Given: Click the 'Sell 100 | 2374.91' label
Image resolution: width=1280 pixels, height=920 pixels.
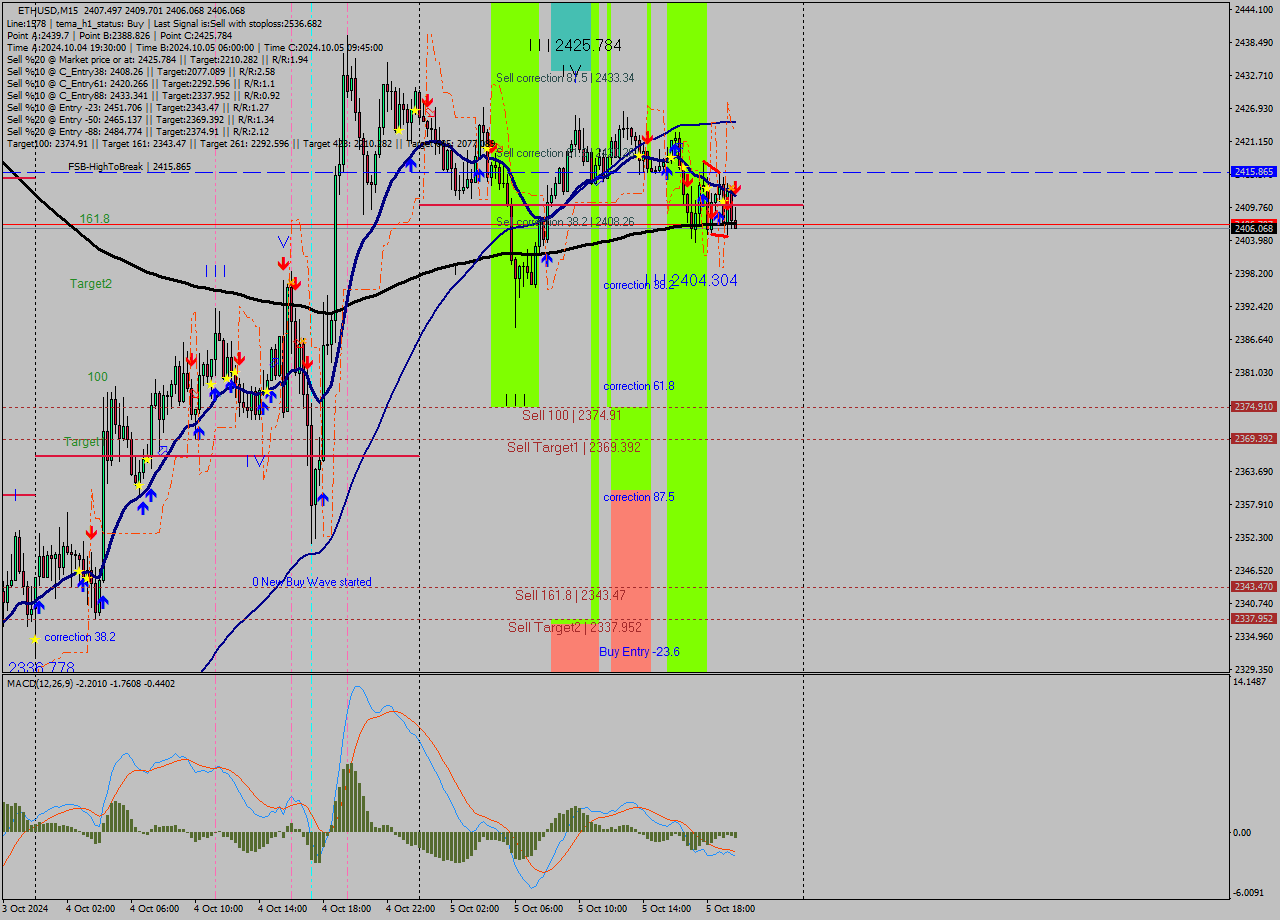Looking at the screenshot, I should [x=572, y=415].
